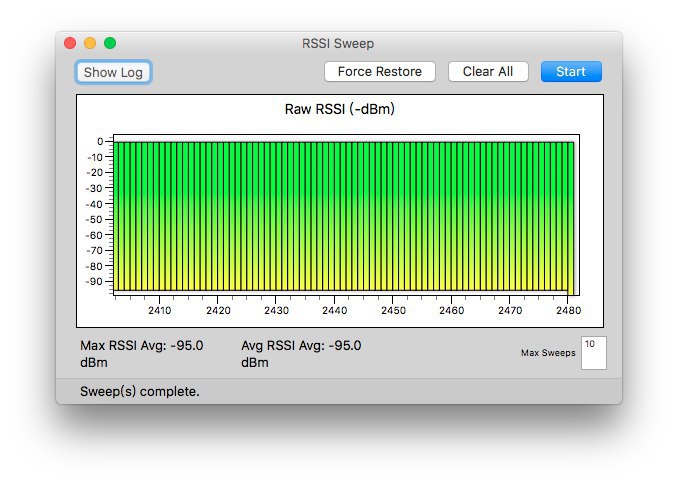Select the Raw RSSI (-dBm) chart title
The width and height of the screenshot is (678, 484).
click(339, 109)
